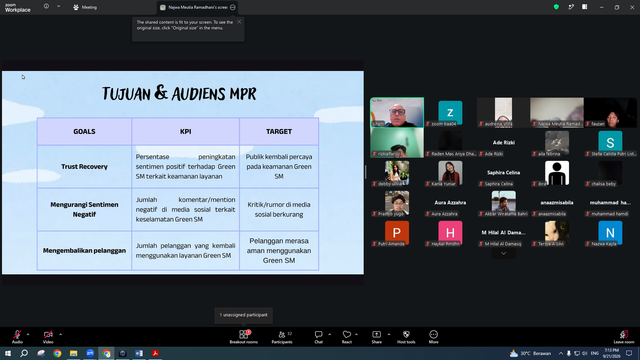Select the zoom baa04 participant tile

point(450,112)
